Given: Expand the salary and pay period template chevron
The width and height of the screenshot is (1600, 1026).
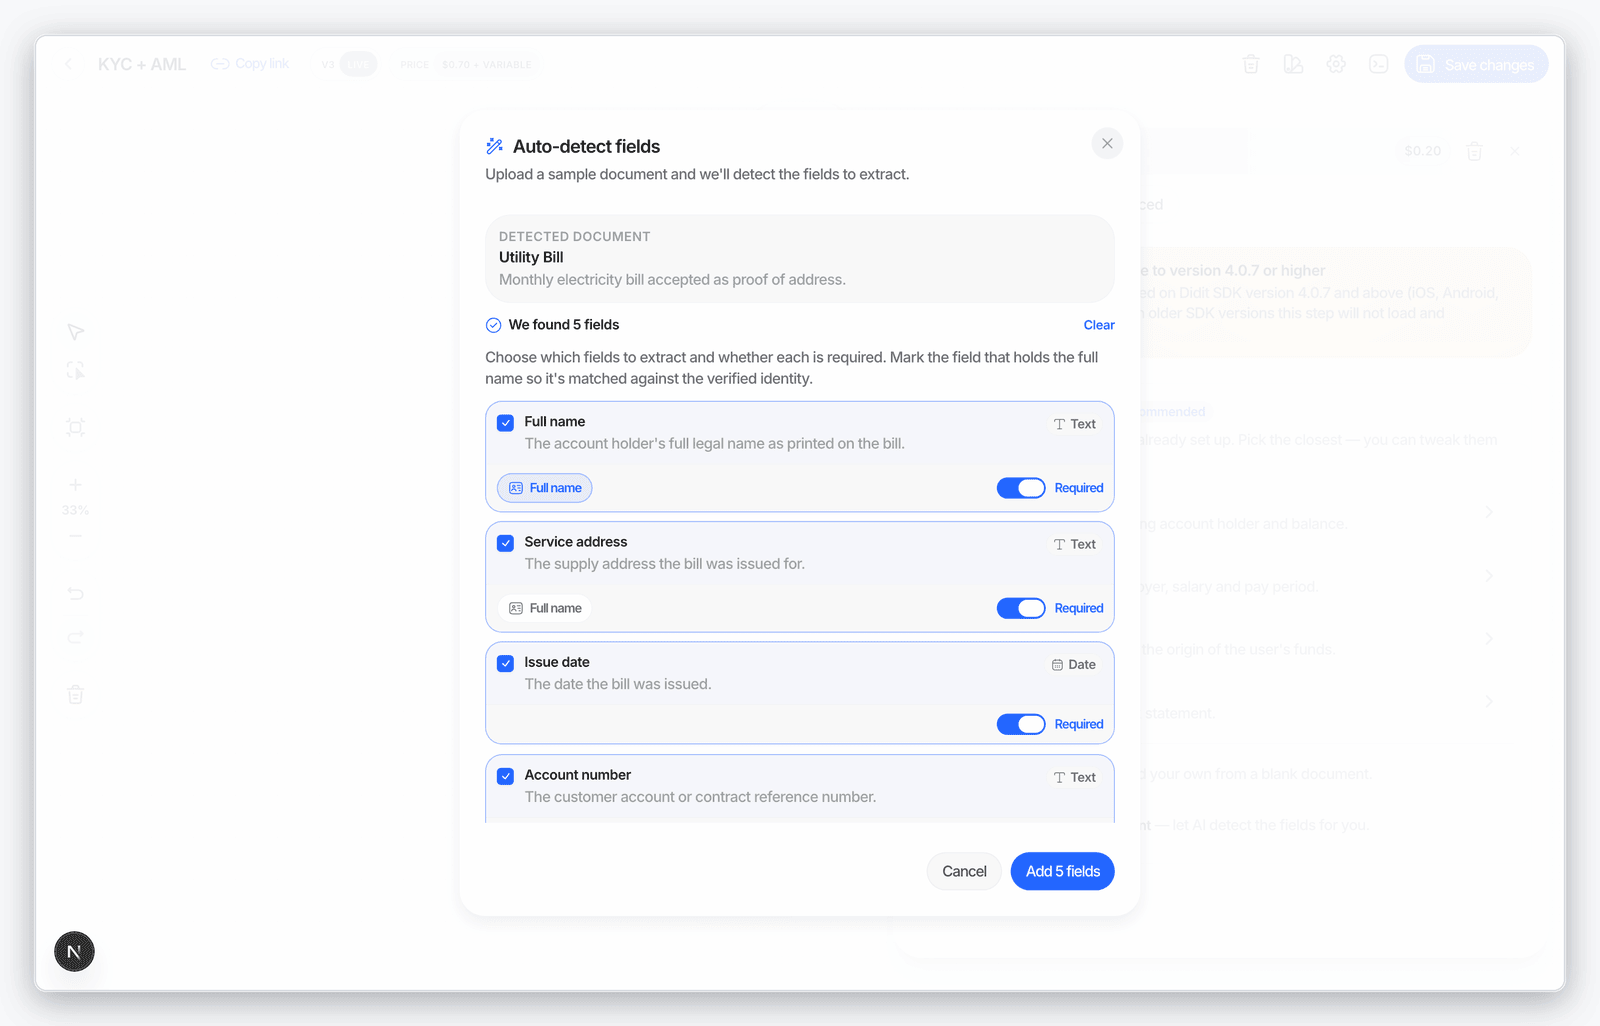Looking at the screenshot, I should pos(1489,576).
